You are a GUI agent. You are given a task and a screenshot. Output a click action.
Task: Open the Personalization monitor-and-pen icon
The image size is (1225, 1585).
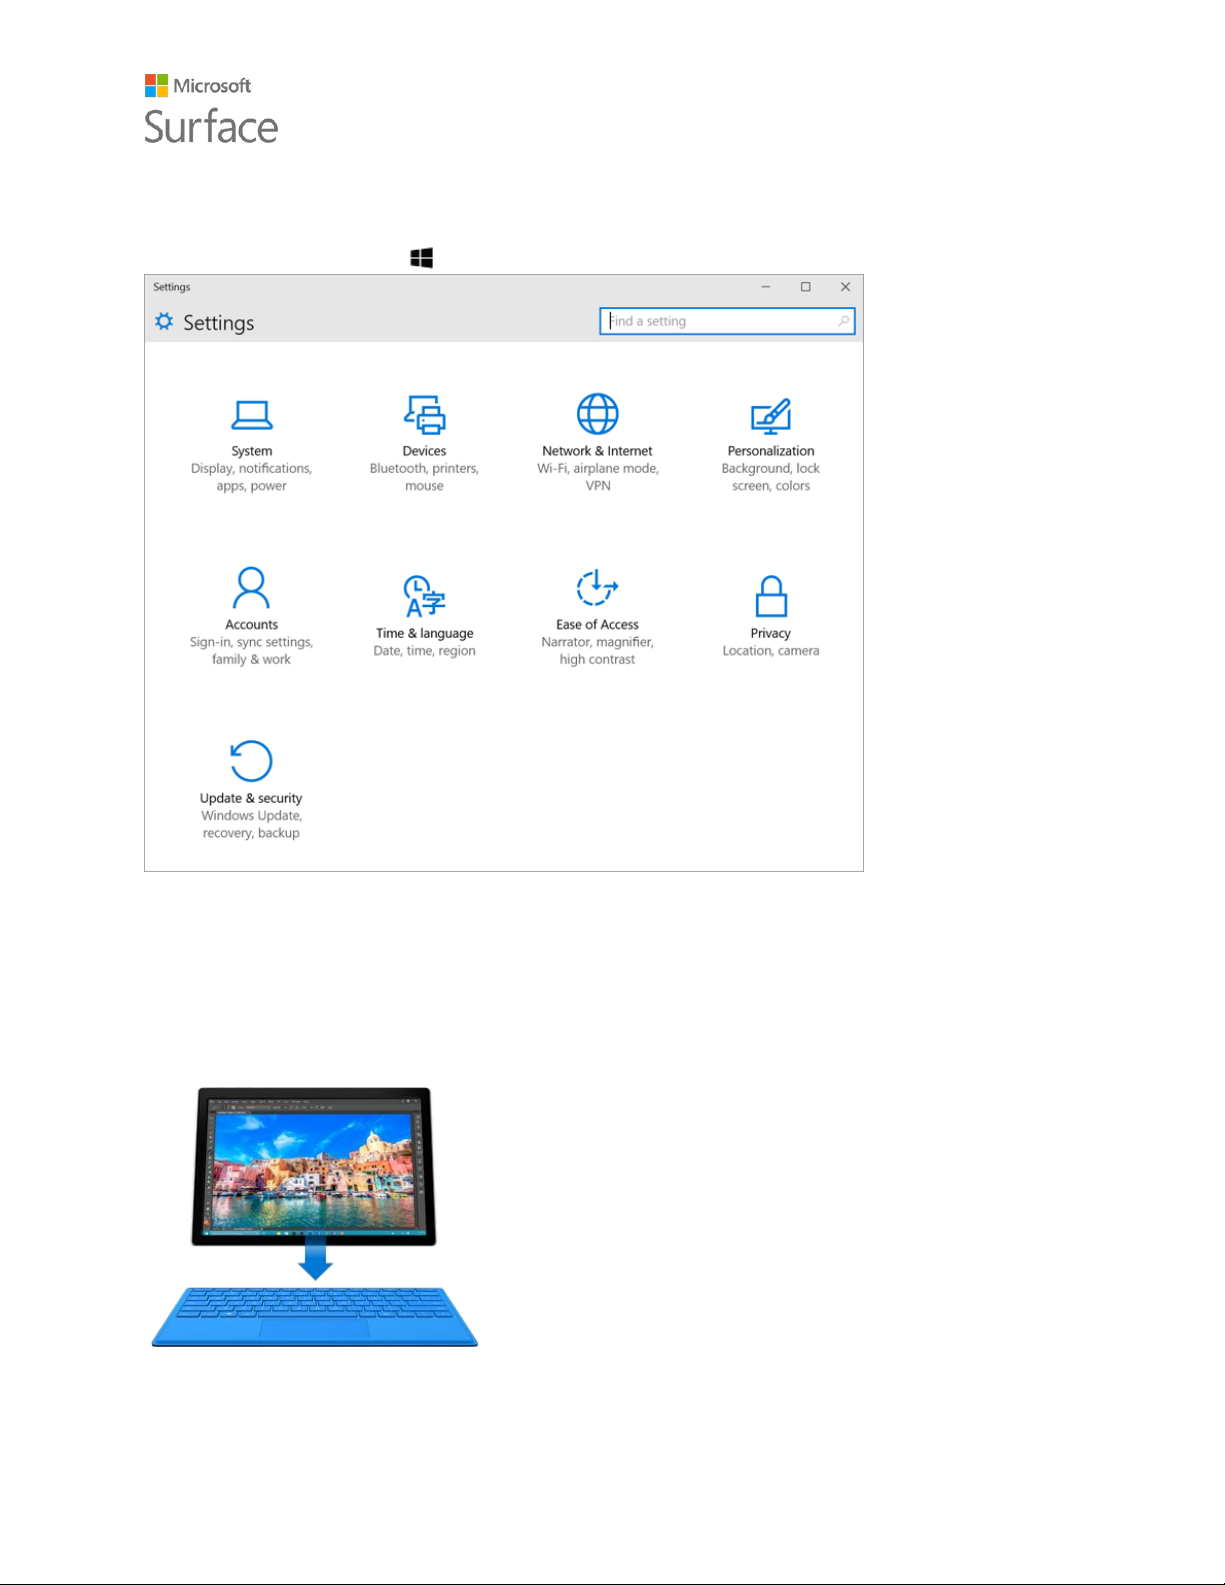coord(771,416)
